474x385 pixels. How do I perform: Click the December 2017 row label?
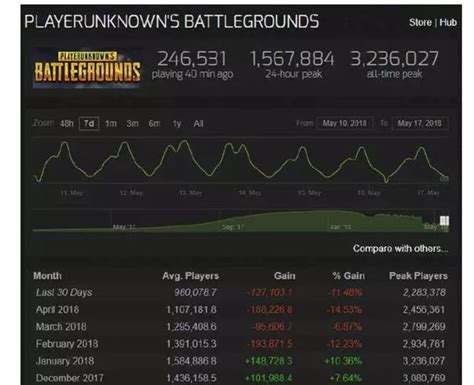(69, 378)
